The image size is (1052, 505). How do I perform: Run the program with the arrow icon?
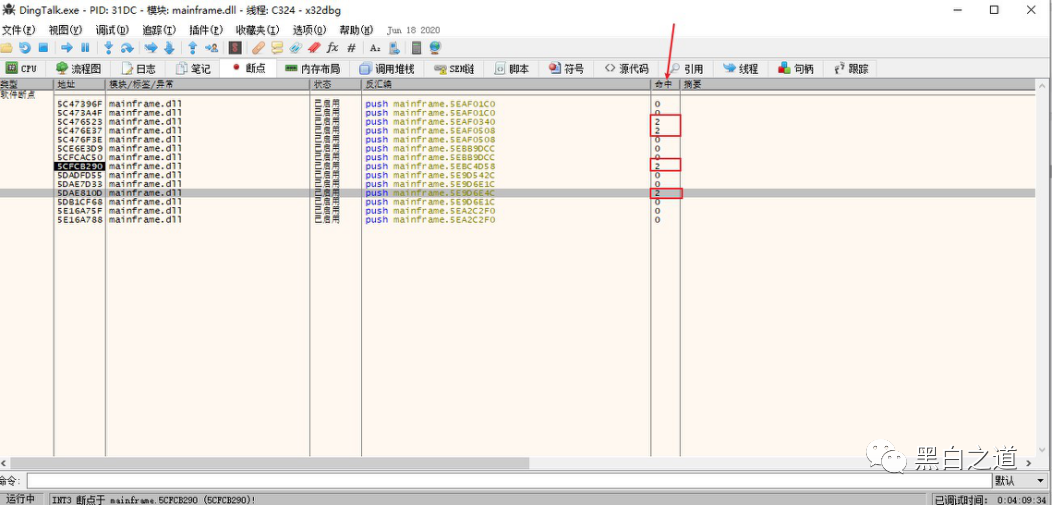tap(67, 48)
